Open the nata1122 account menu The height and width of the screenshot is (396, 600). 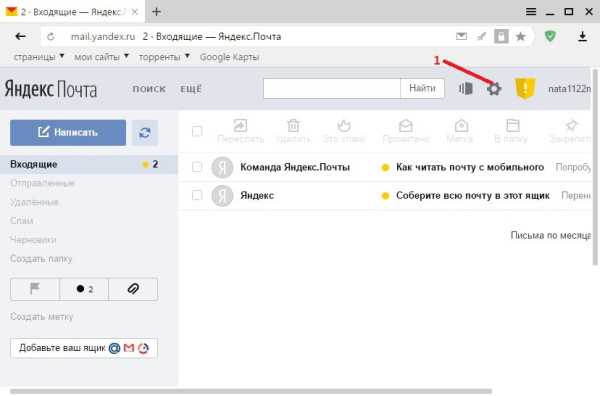coord(569,89)
